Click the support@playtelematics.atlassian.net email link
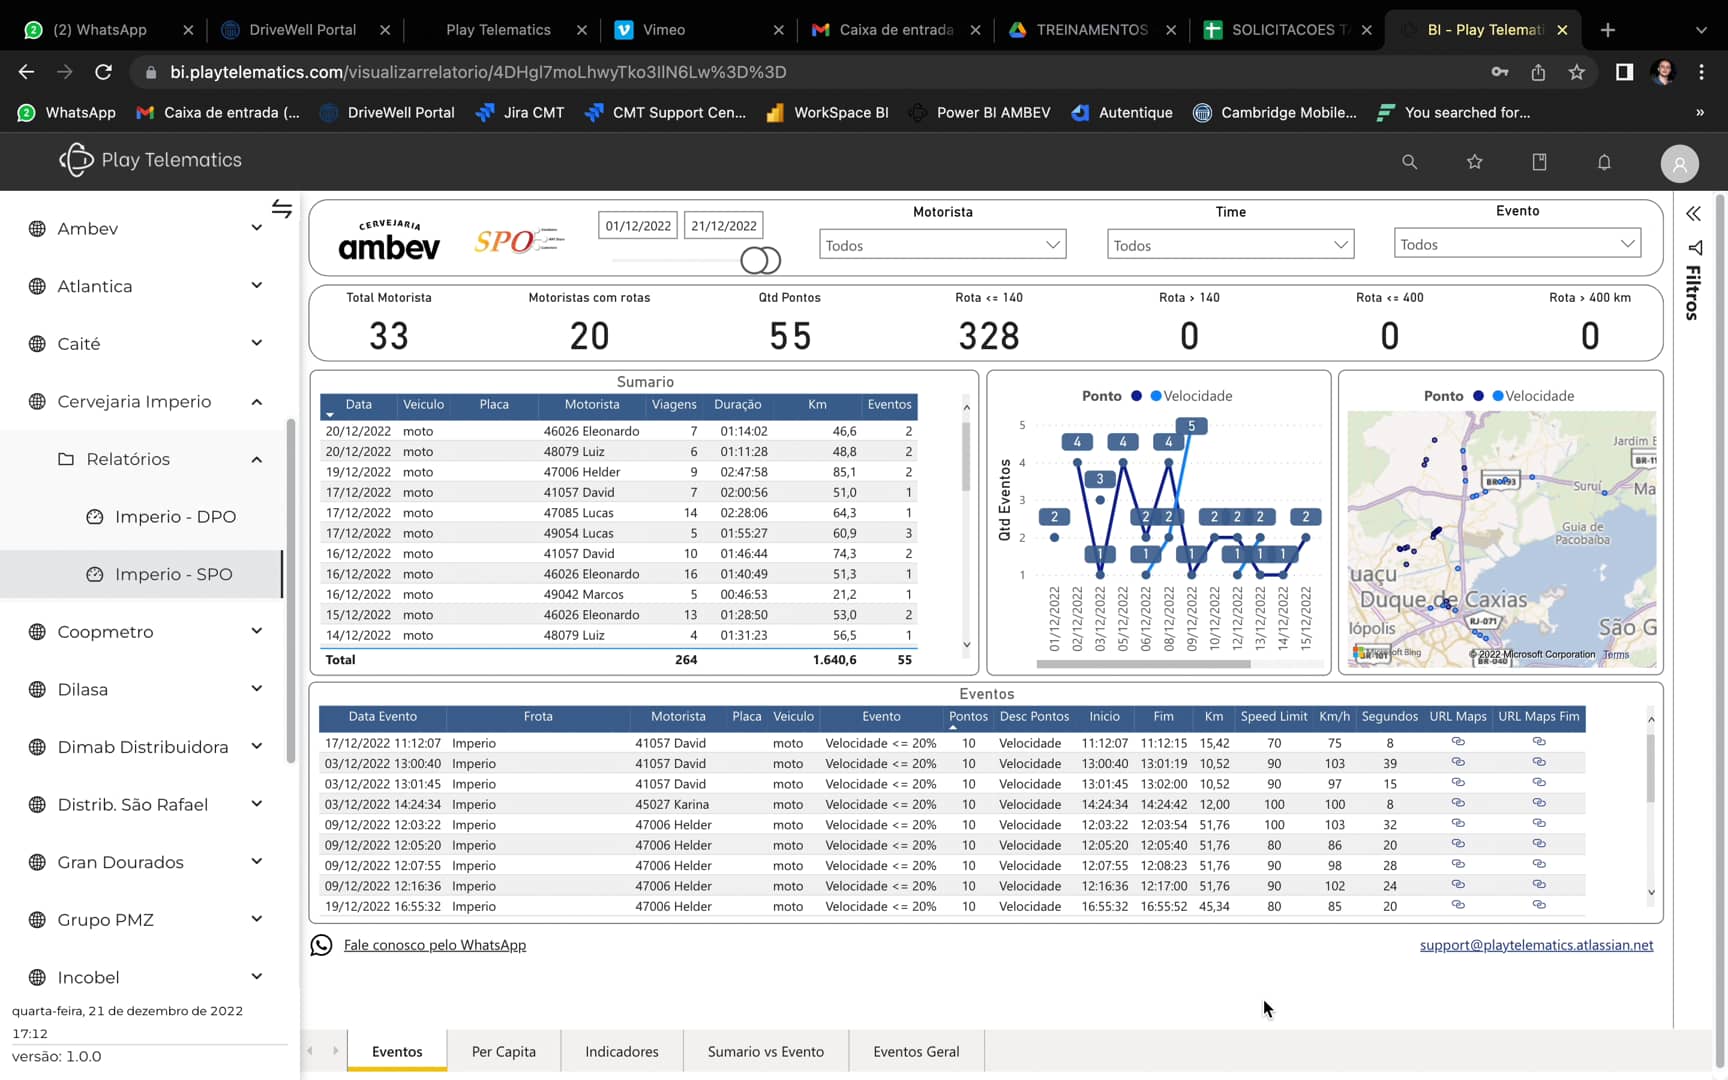 [x=1537, y=945]
